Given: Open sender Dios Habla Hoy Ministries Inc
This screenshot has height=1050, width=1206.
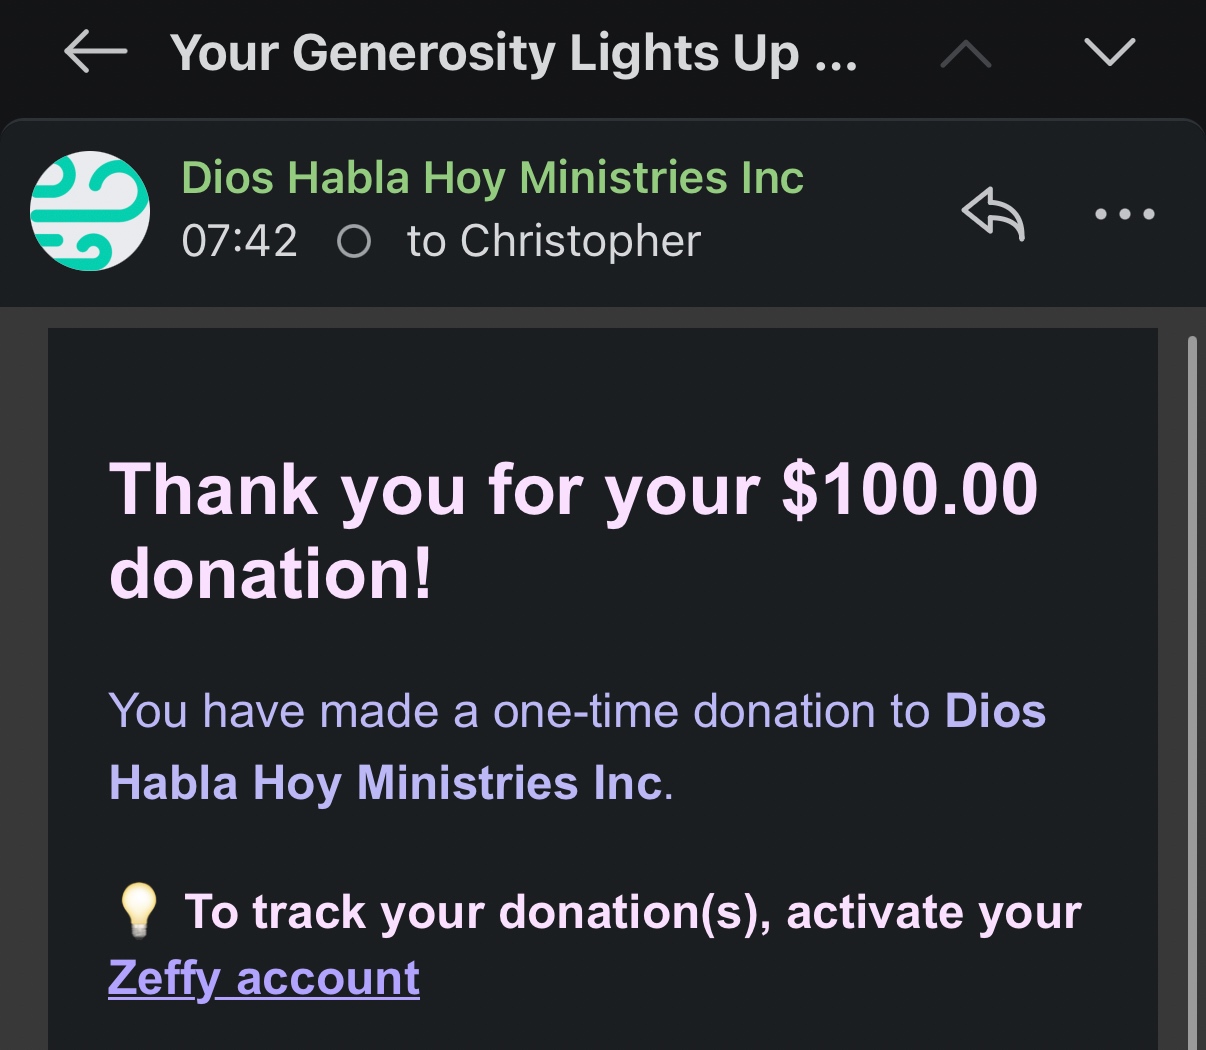Looking at the screenshot, I should (x=492, y=178).
